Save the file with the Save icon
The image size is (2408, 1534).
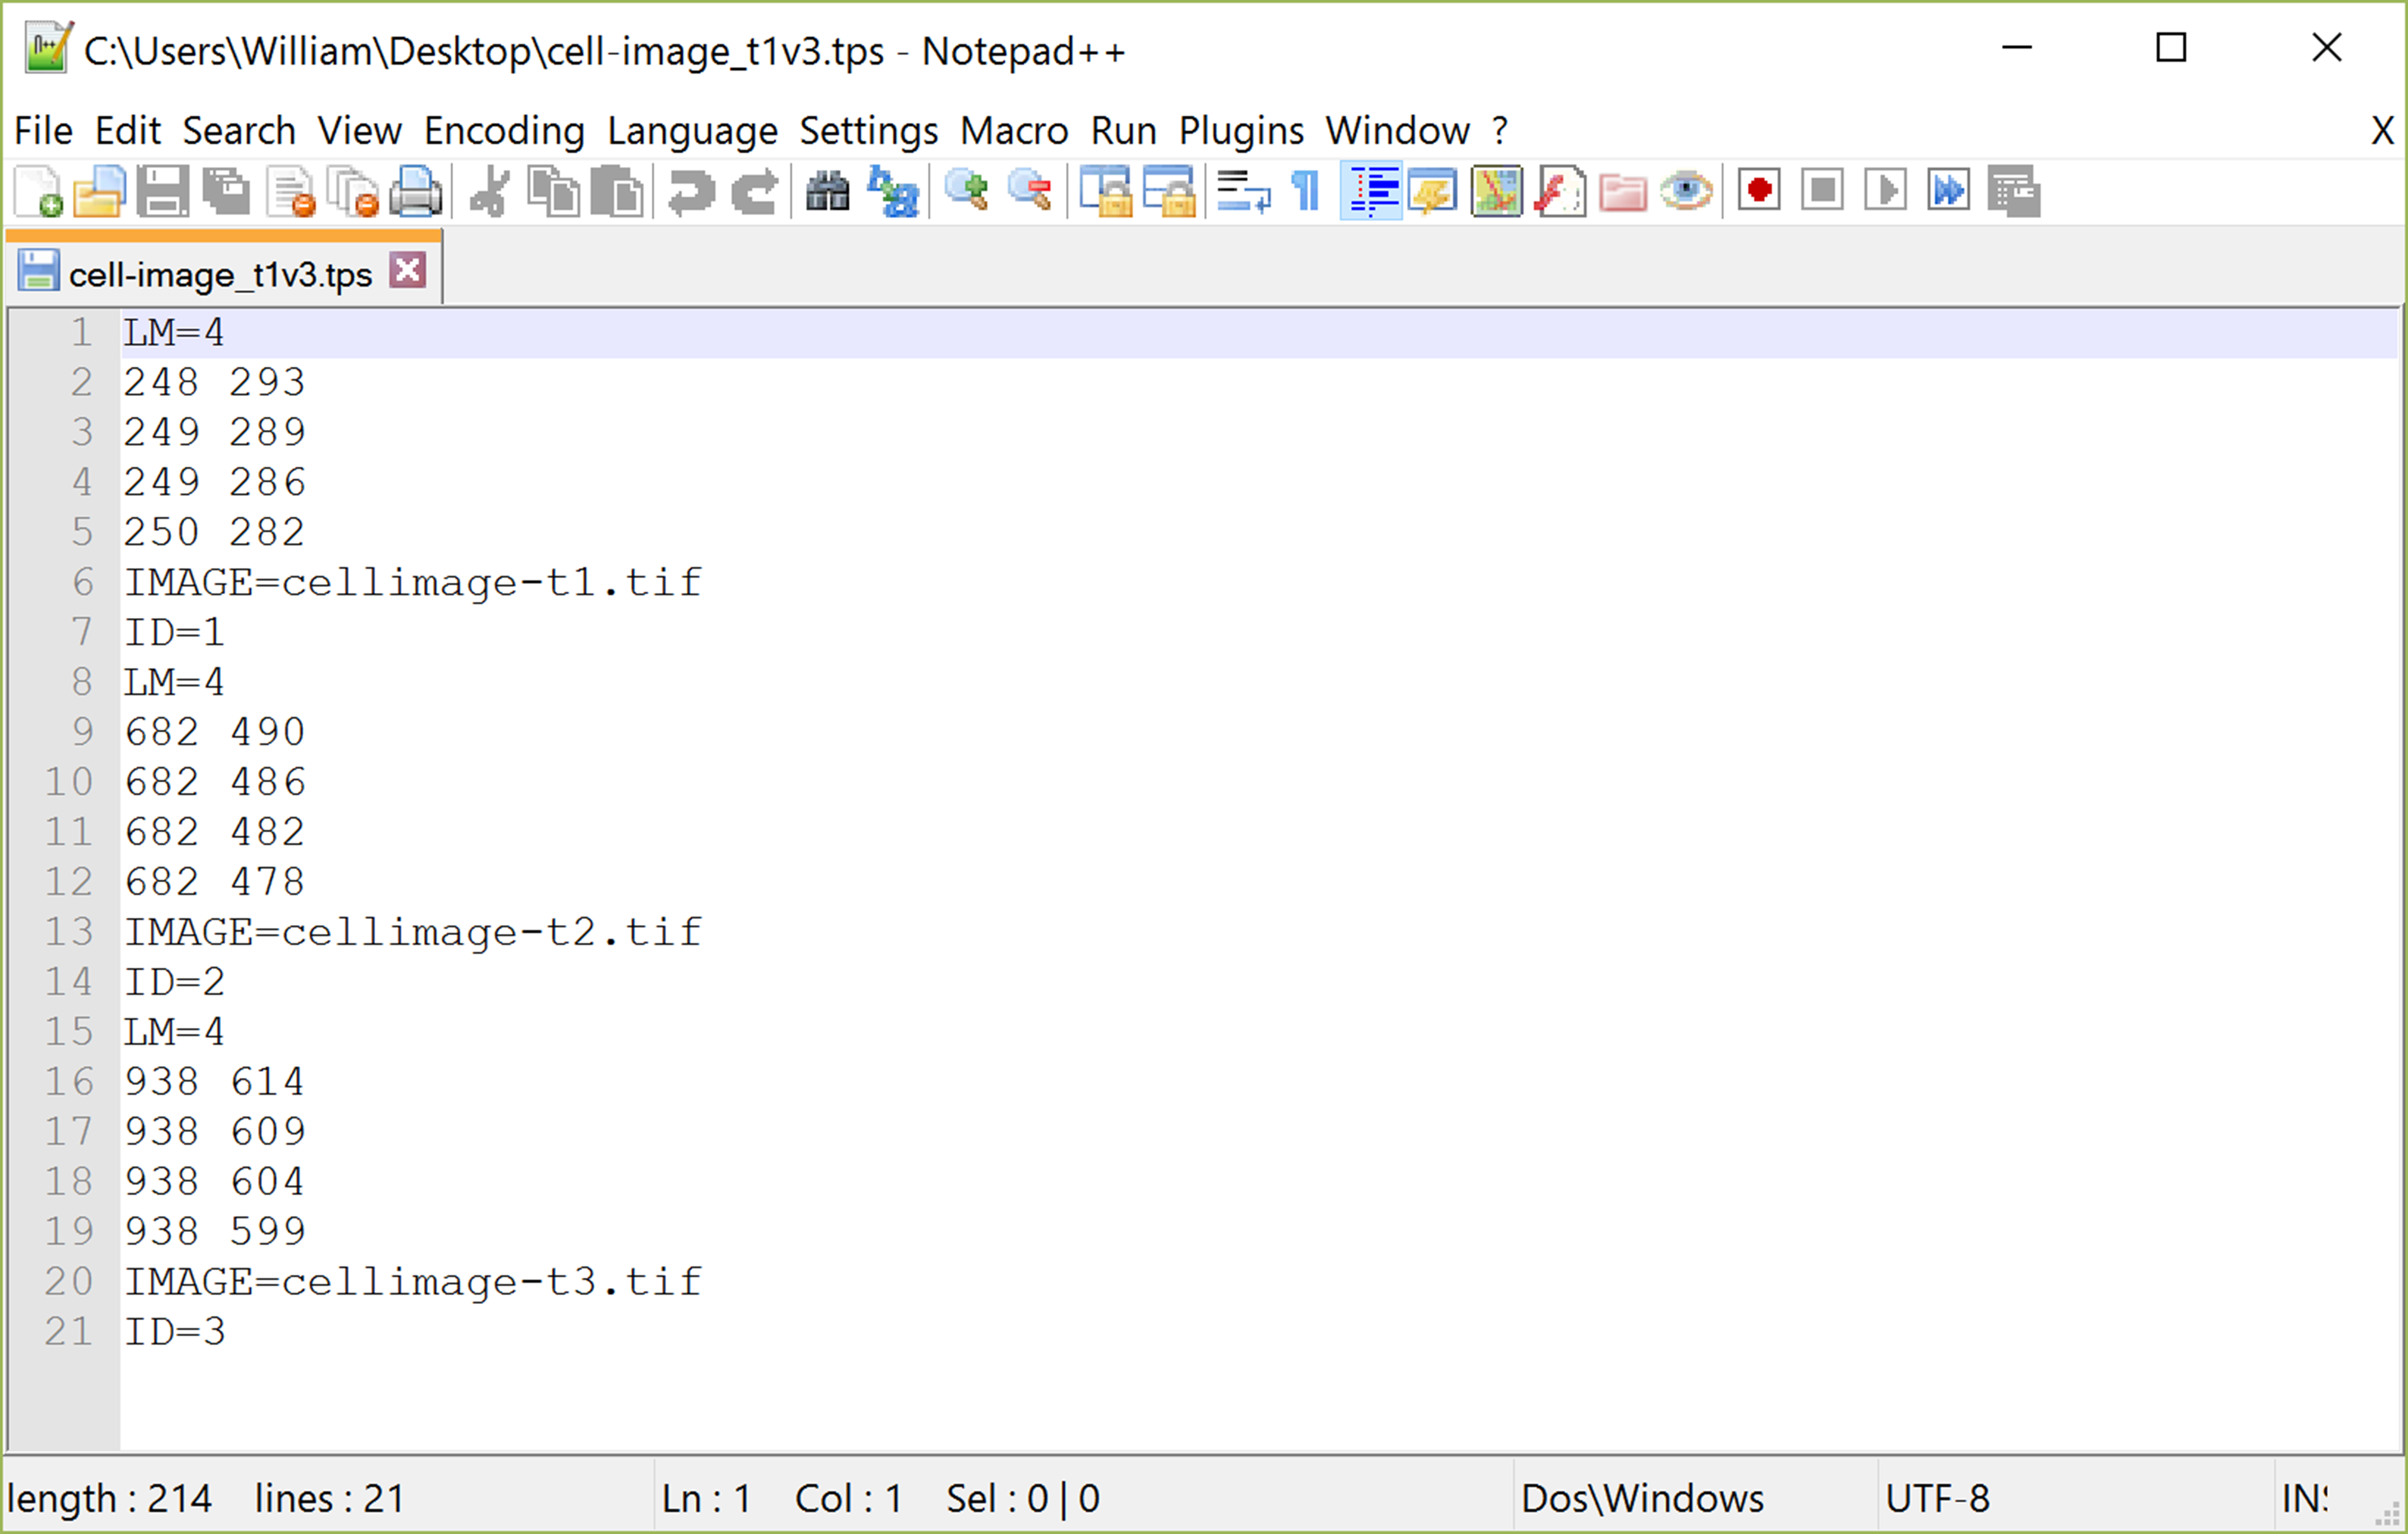(163, 191)
